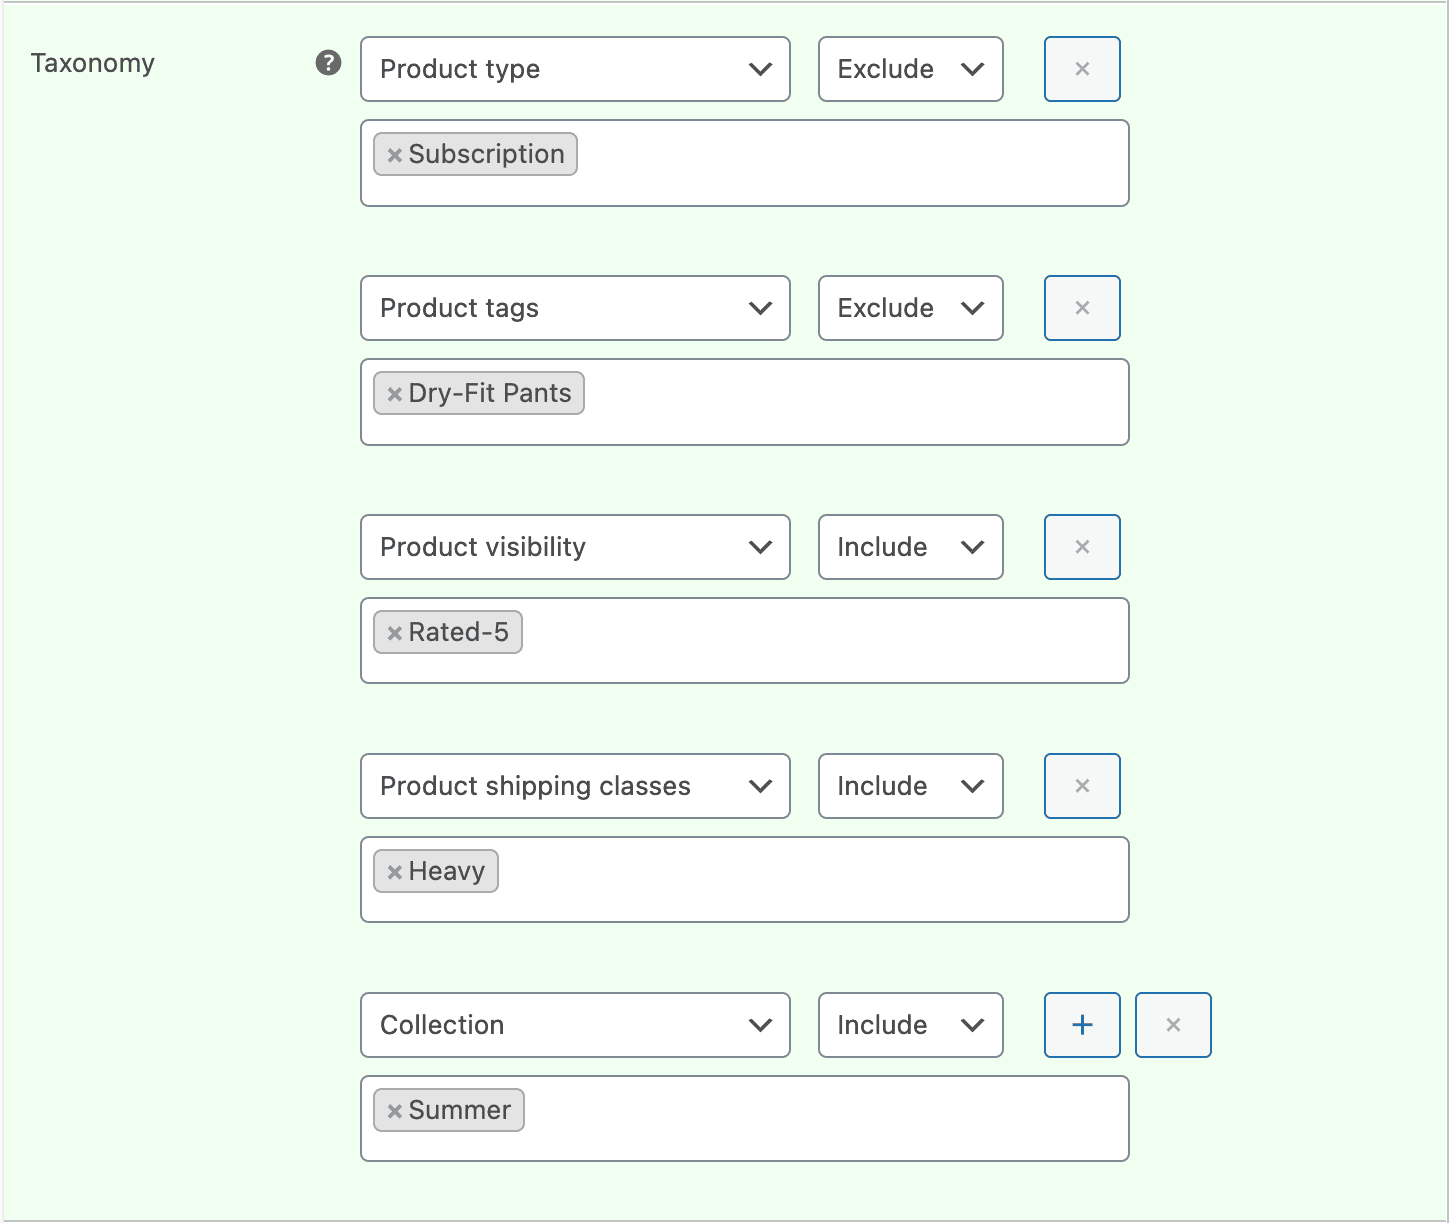The height and width of the screenshot is (1223, 1451).
Task: Open the Product tags taxonomy dropdown
Action: [575, 308]
